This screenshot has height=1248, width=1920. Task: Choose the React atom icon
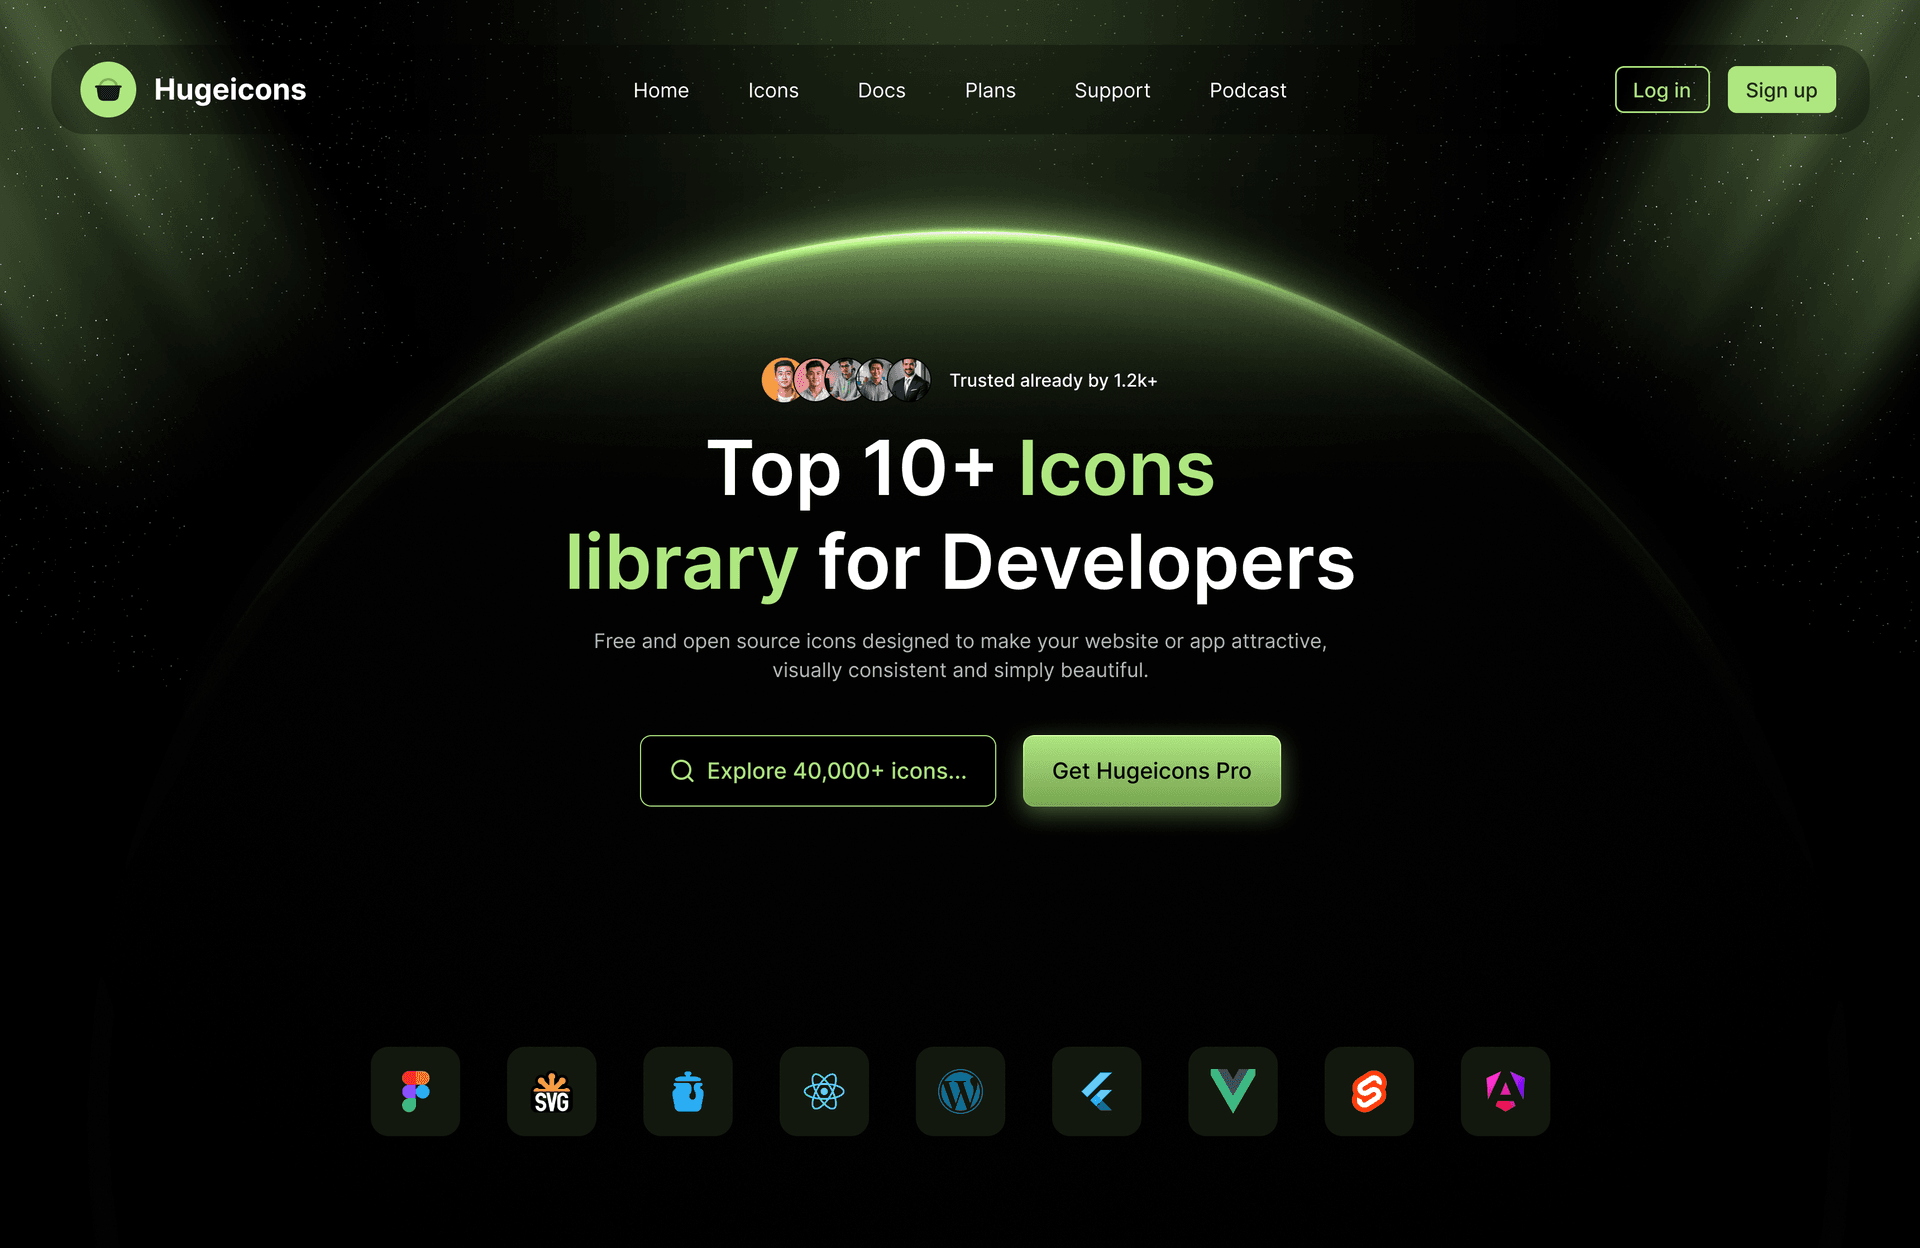824,1091
